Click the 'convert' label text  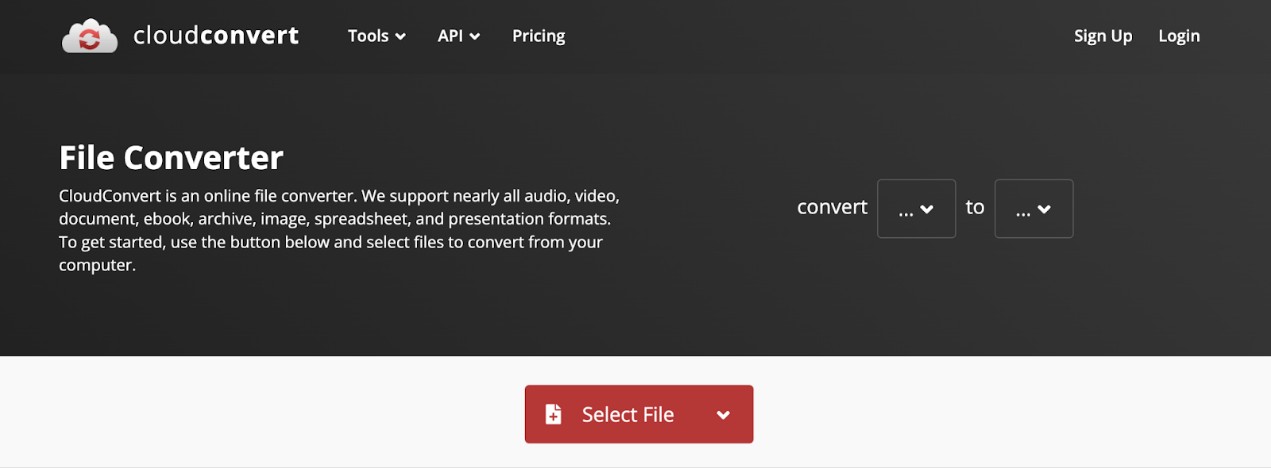tap(832, 207)
